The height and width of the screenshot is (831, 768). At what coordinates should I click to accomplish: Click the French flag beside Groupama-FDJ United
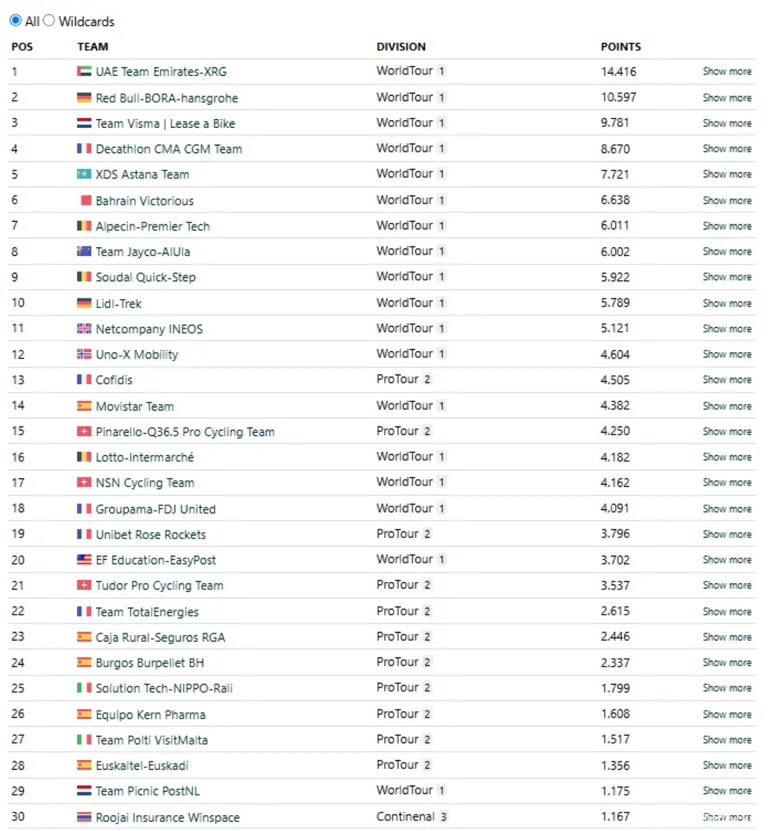pos(84,509)
